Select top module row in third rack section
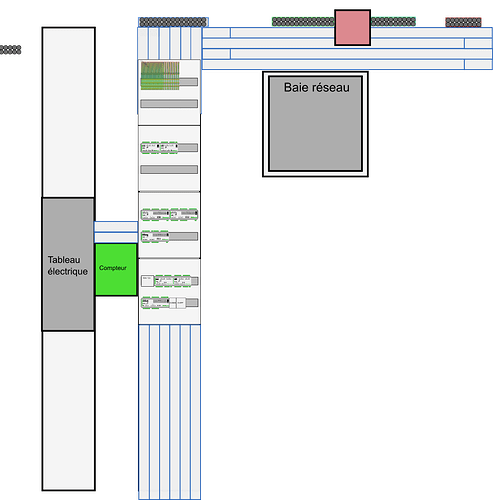 pos(169,214)
